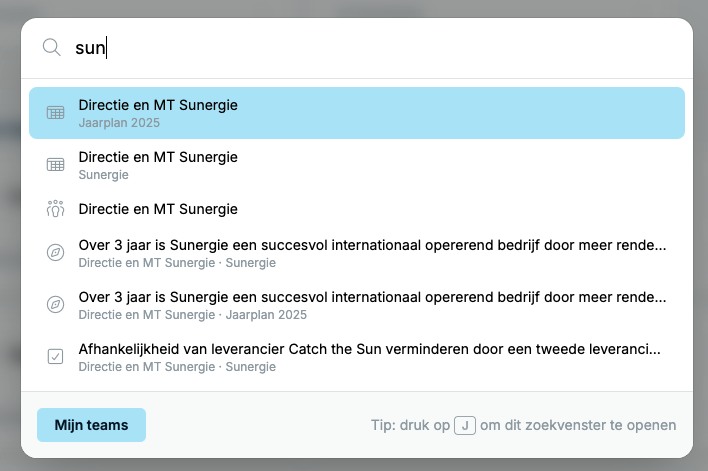Image resolution: width=708 pixels, height=471 pixels.
Task: Click the J keyboard shortcut key badge
Action: 465,425
